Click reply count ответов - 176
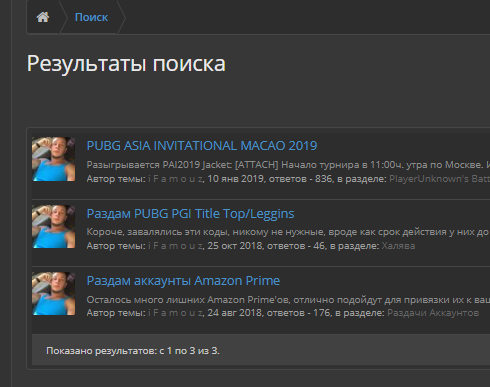Viewport: 490px width, 387px height. [x=298, y=313]
